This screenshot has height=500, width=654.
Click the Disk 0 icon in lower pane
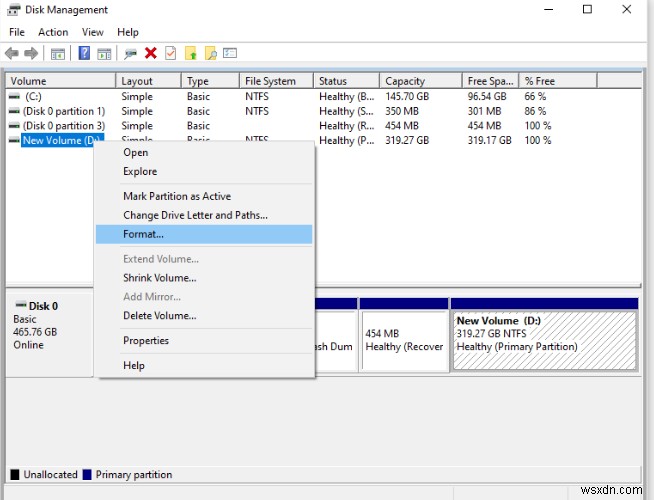[x=21, y=304]
